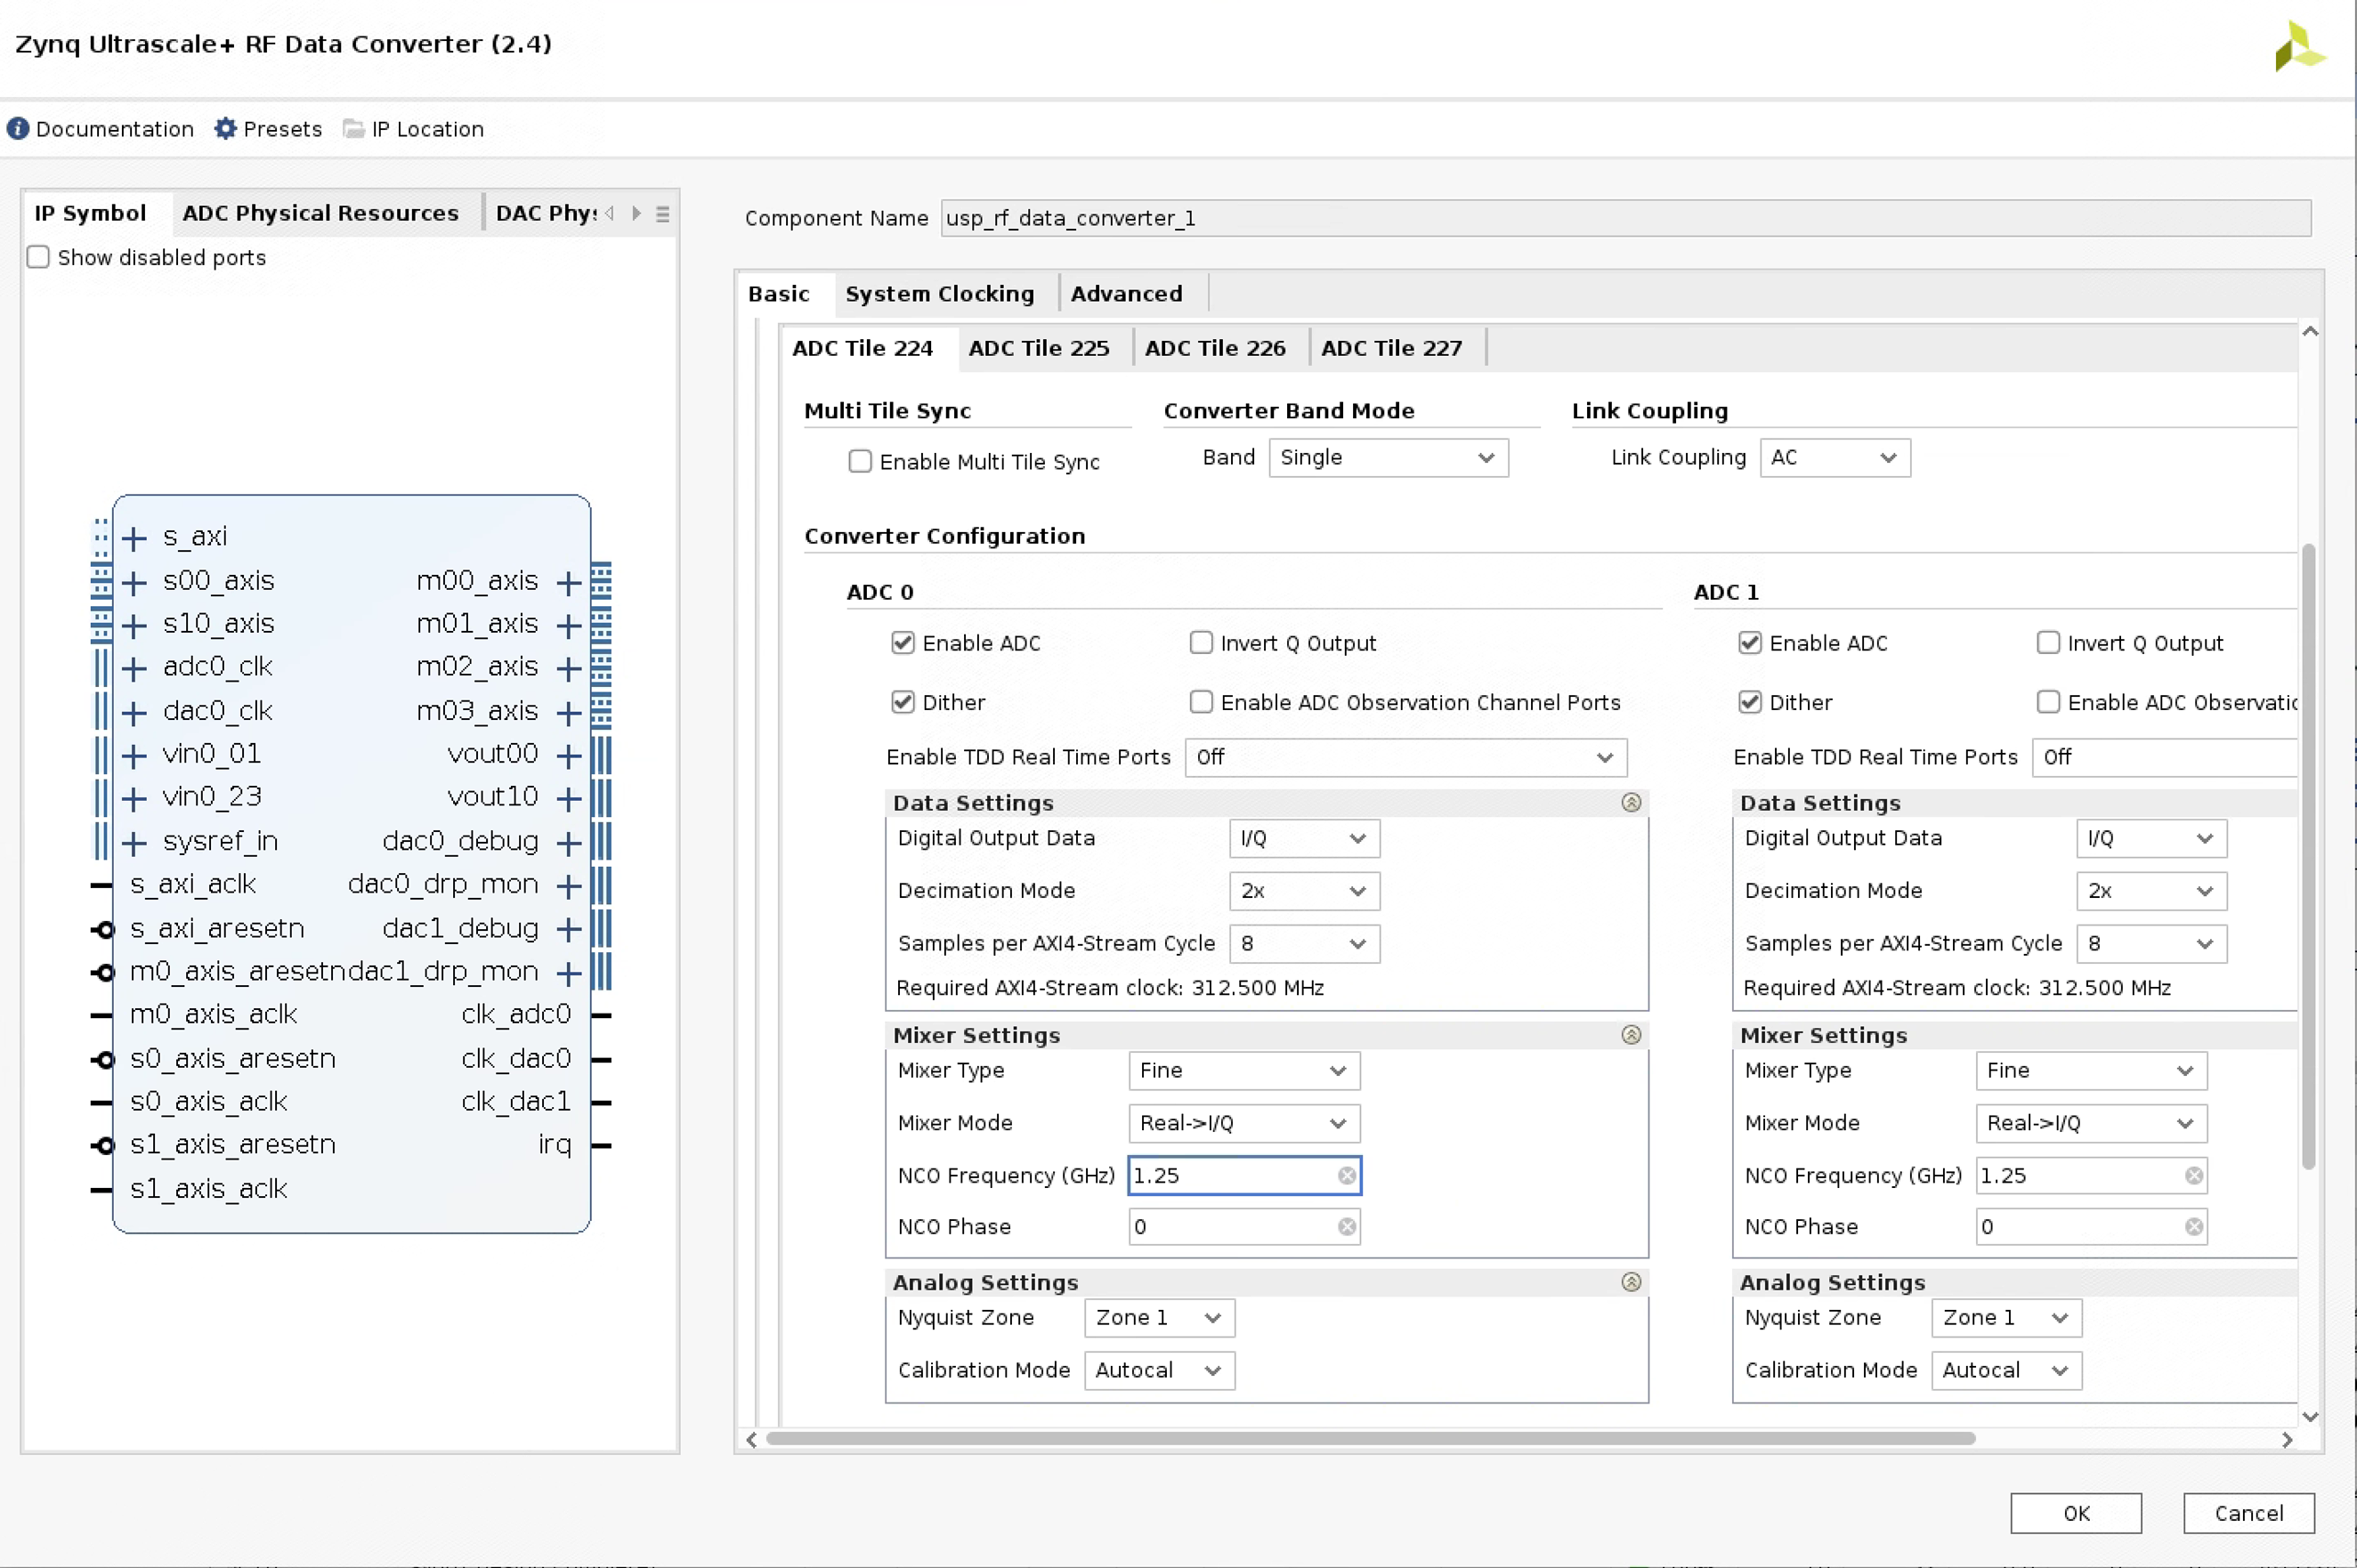
Task: Open the Documentation info icon
Action: pos(18,129)
